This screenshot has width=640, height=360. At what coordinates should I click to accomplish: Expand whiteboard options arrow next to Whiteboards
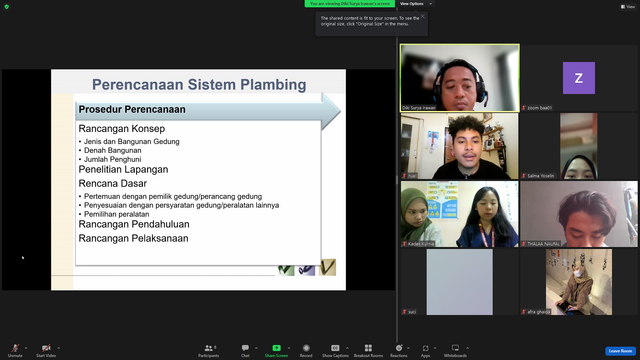click(467, 348)
